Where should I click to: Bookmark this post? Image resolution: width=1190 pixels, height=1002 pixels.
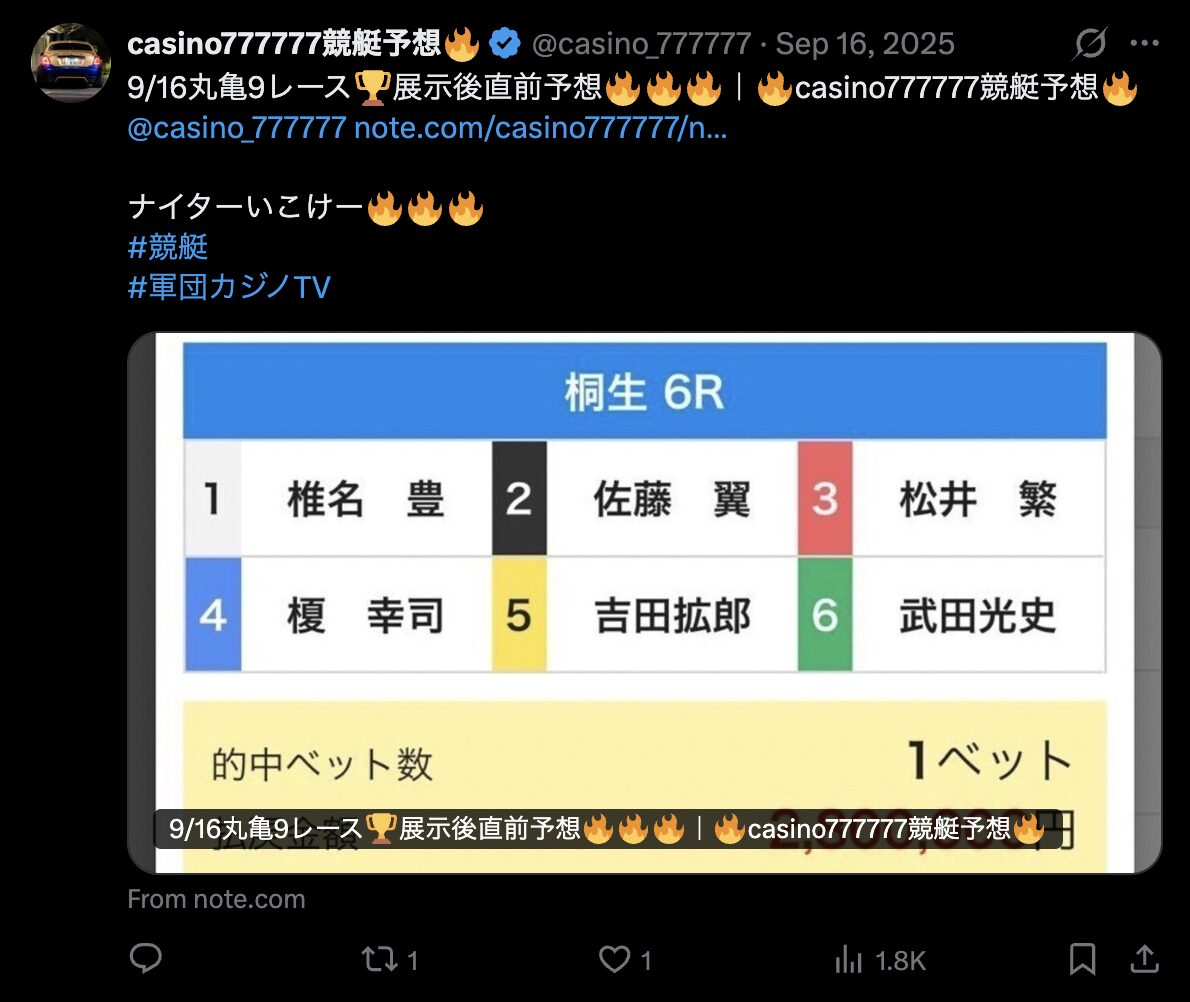pyautogui.click(x=1082, y=959)
